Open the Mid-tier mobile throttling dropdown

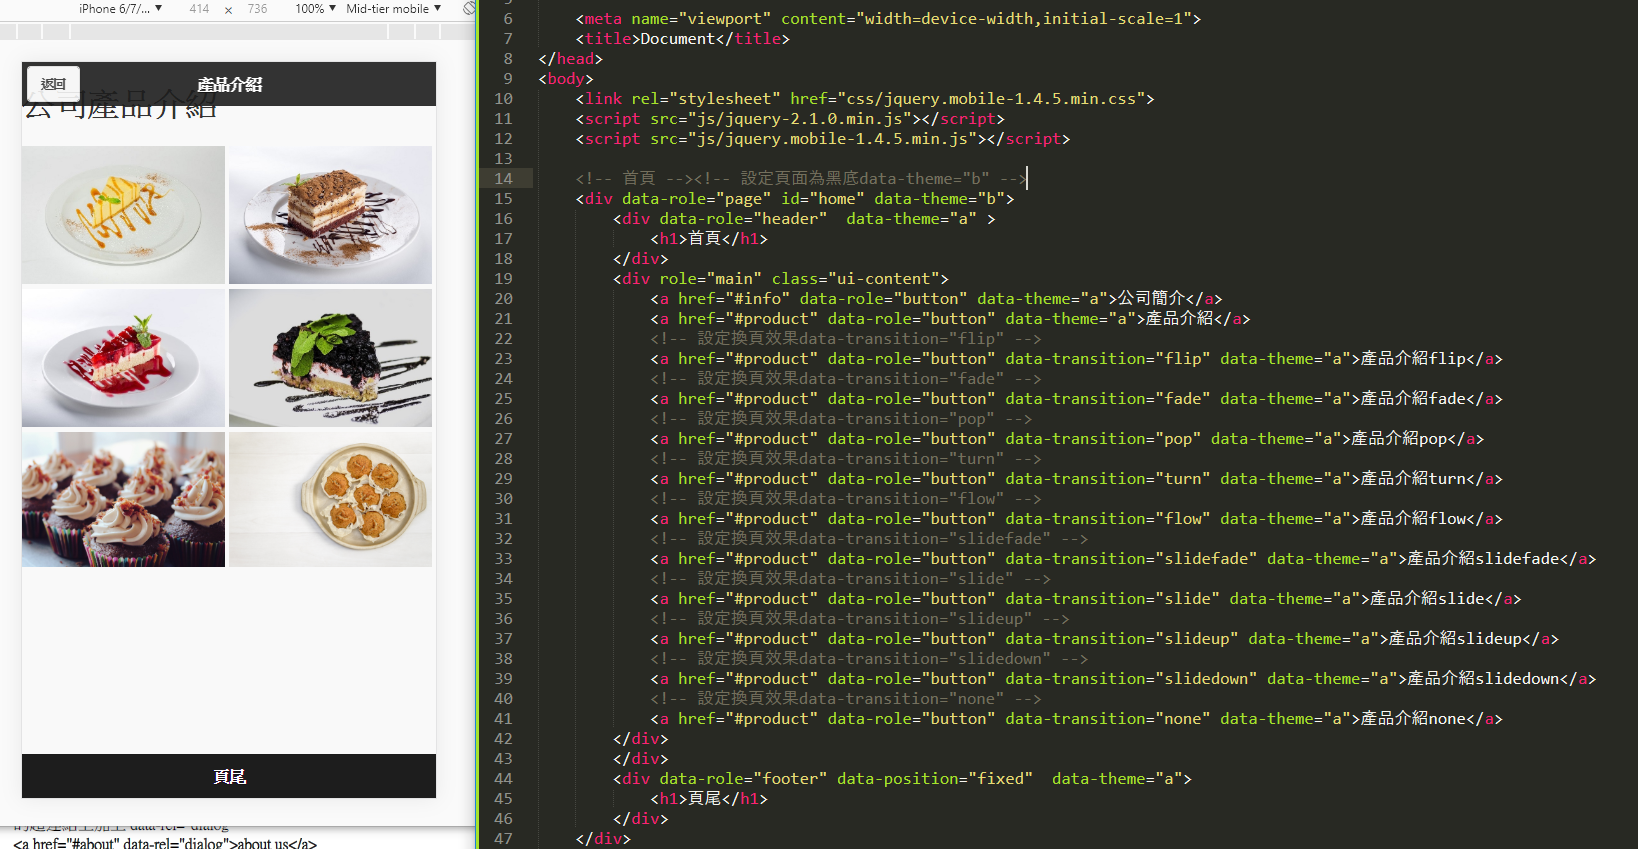pyautogui.click(x=393, y=8)
